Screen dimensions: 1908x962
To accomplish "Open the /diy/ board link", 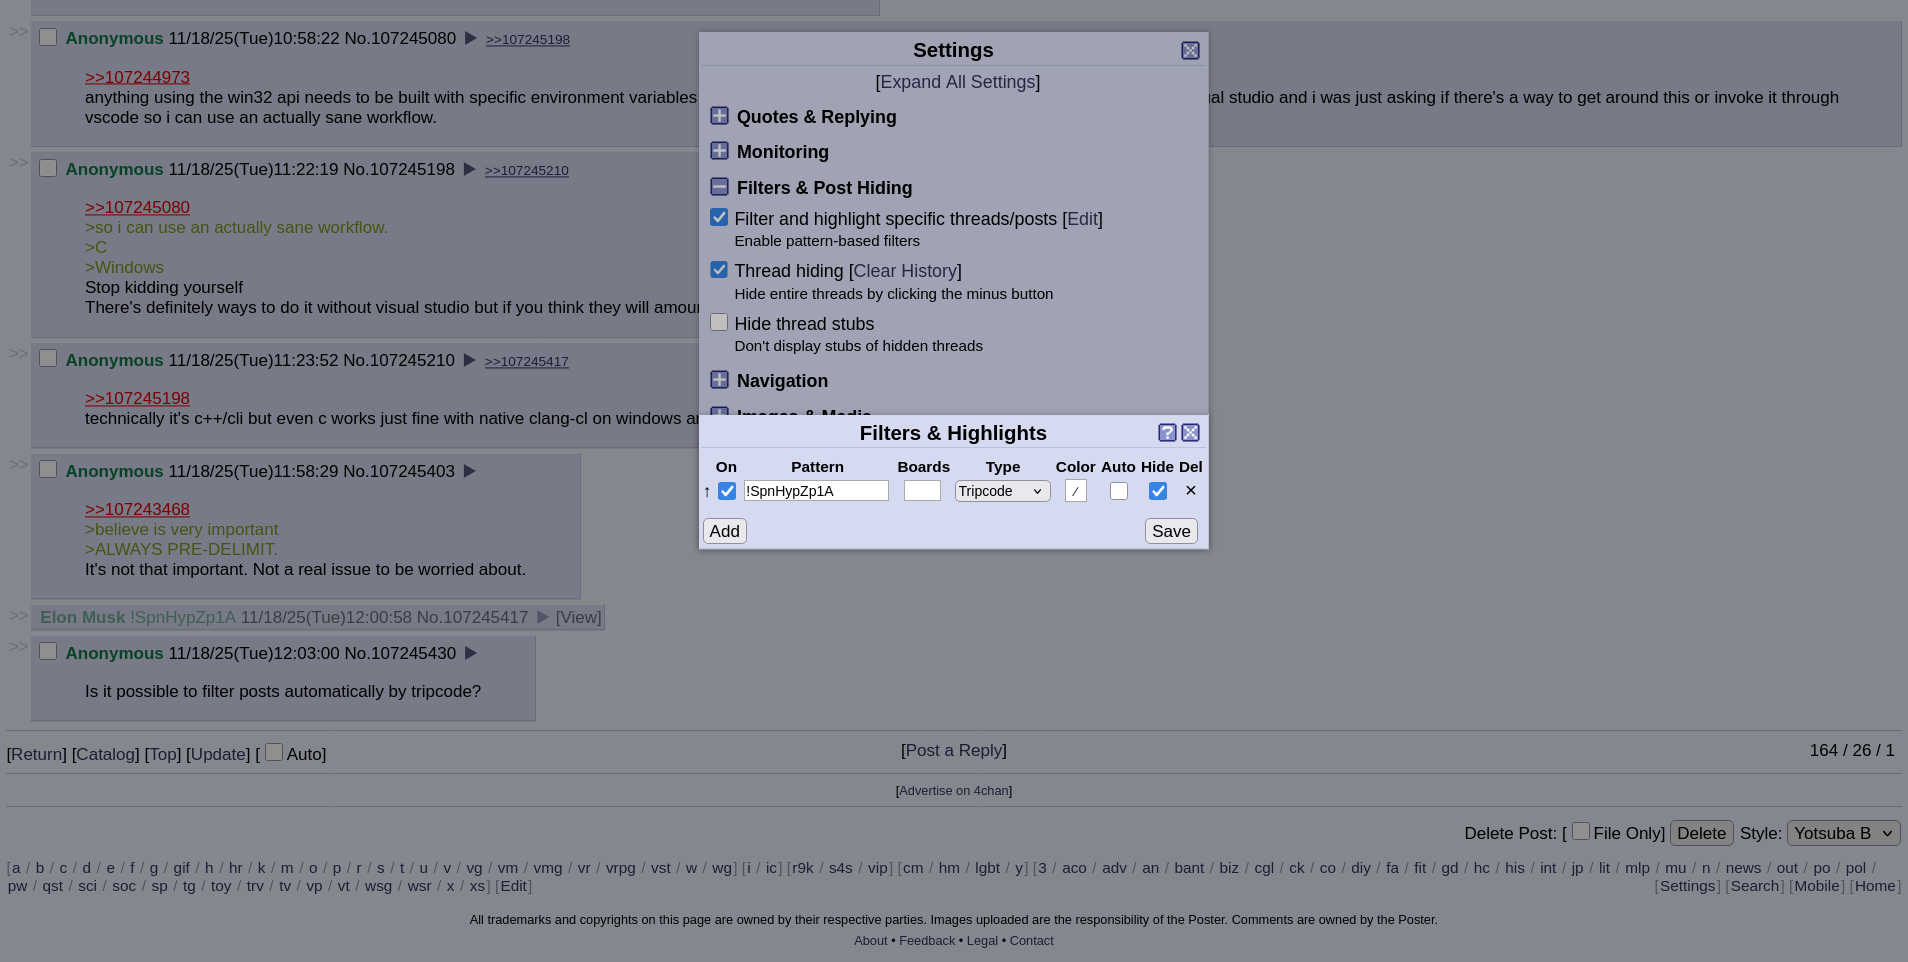I will click(x=1361, y=868).
